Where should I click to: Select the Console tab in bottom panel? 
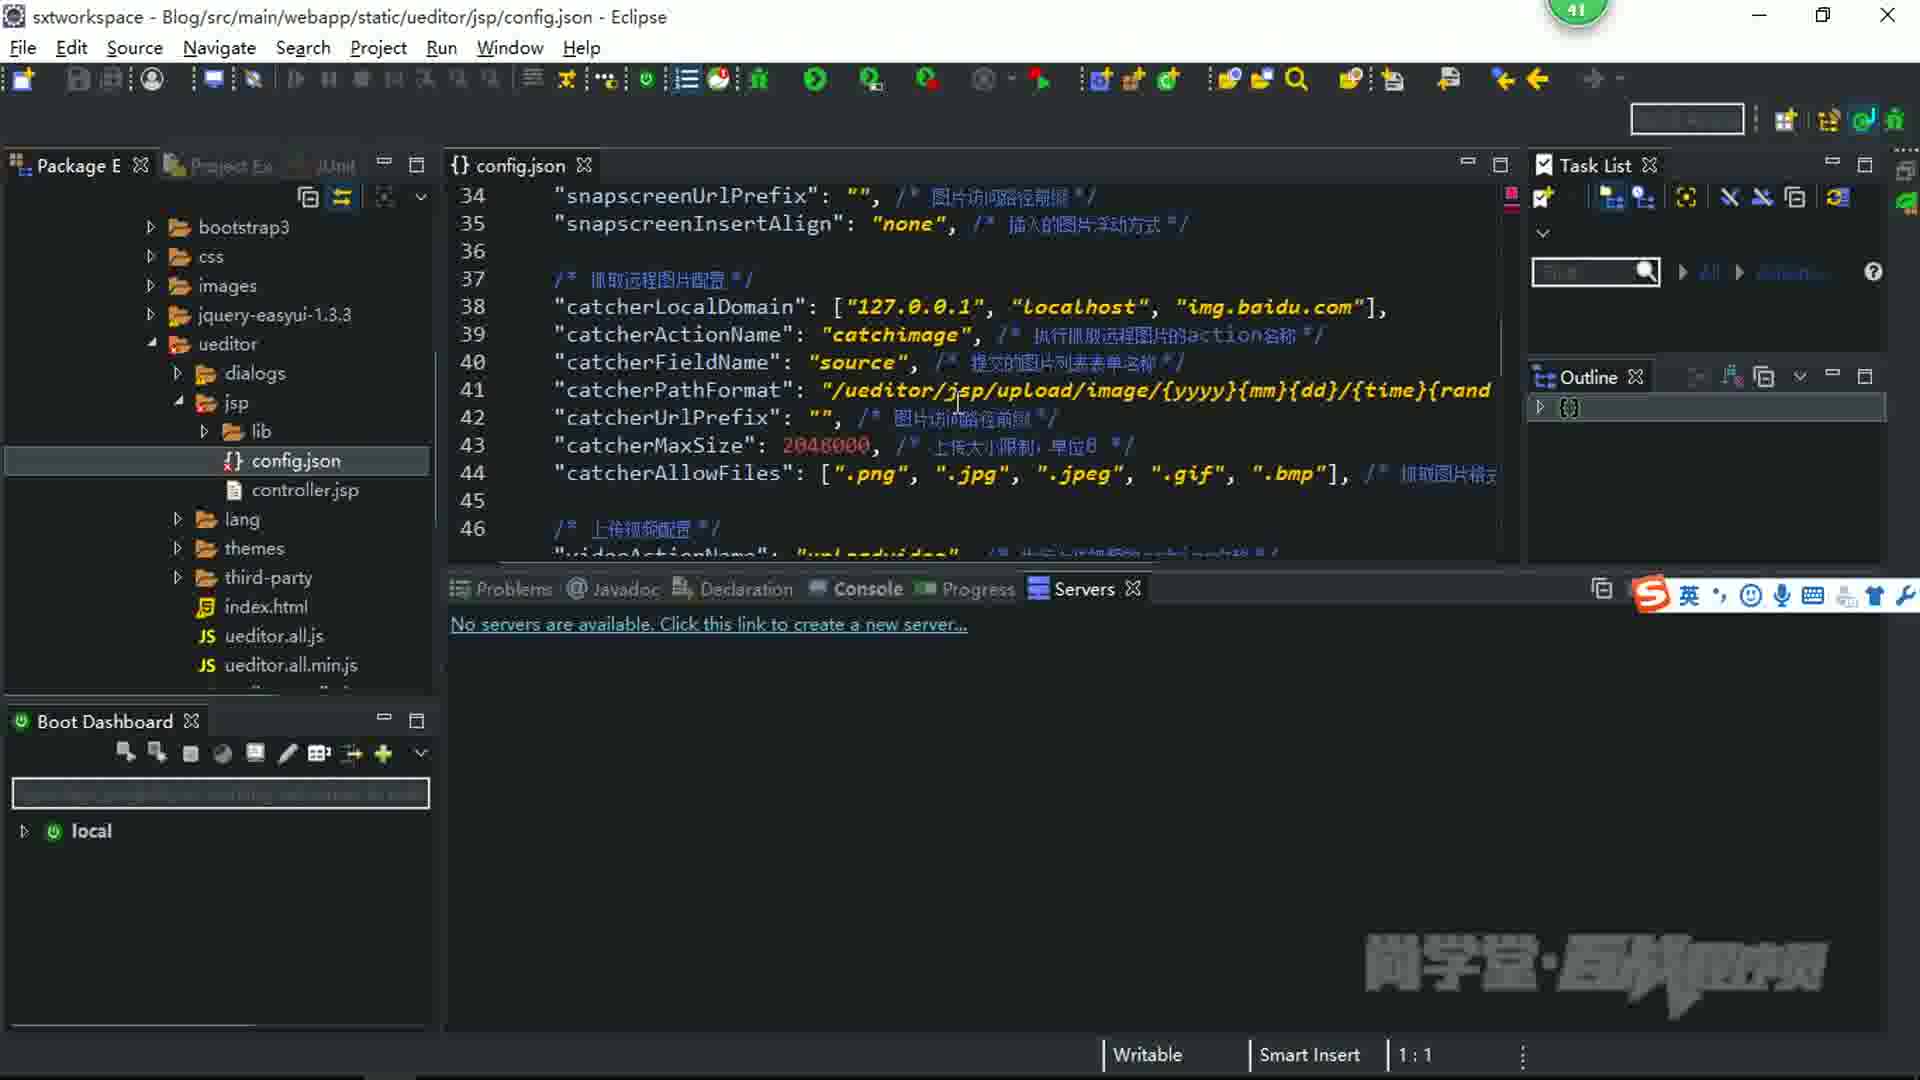point(866,588)
